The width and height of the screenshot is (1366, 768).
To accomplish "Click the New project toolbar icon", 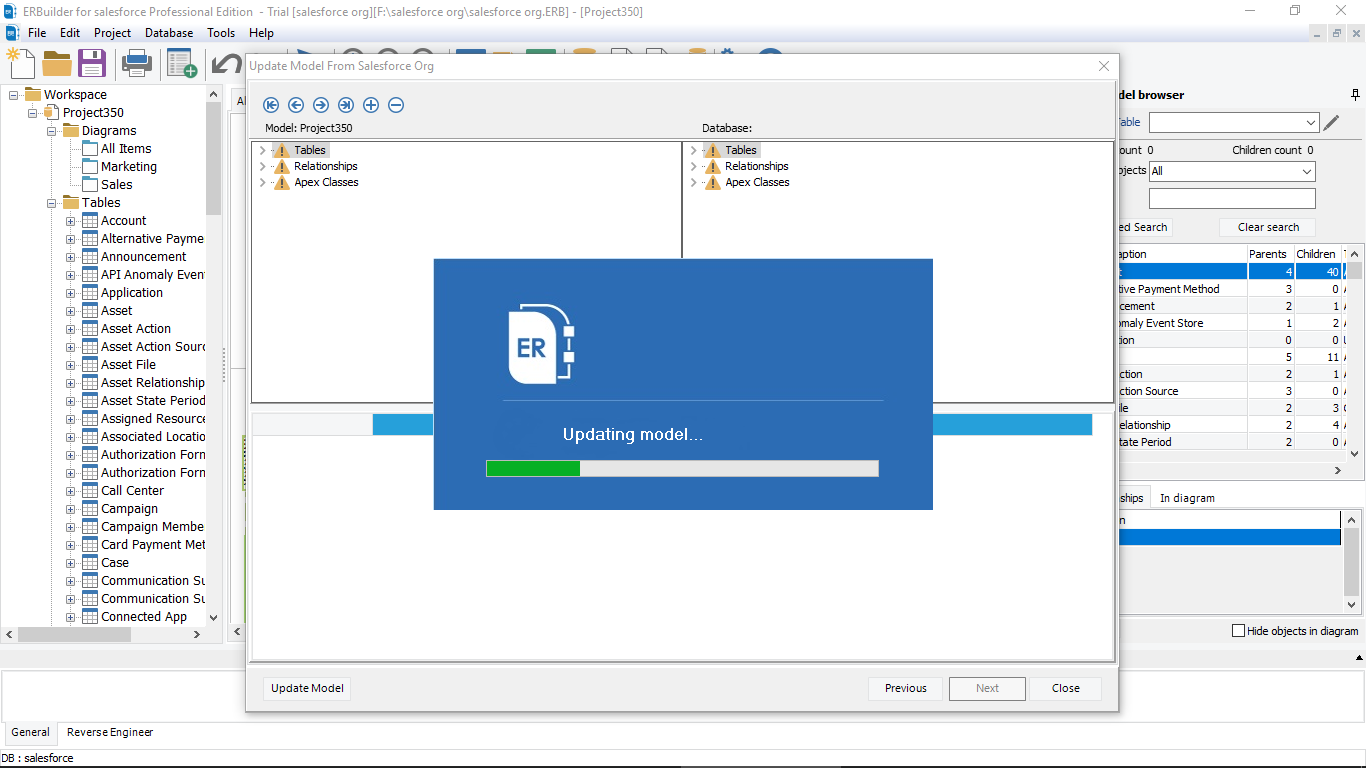I will point(21,63).
